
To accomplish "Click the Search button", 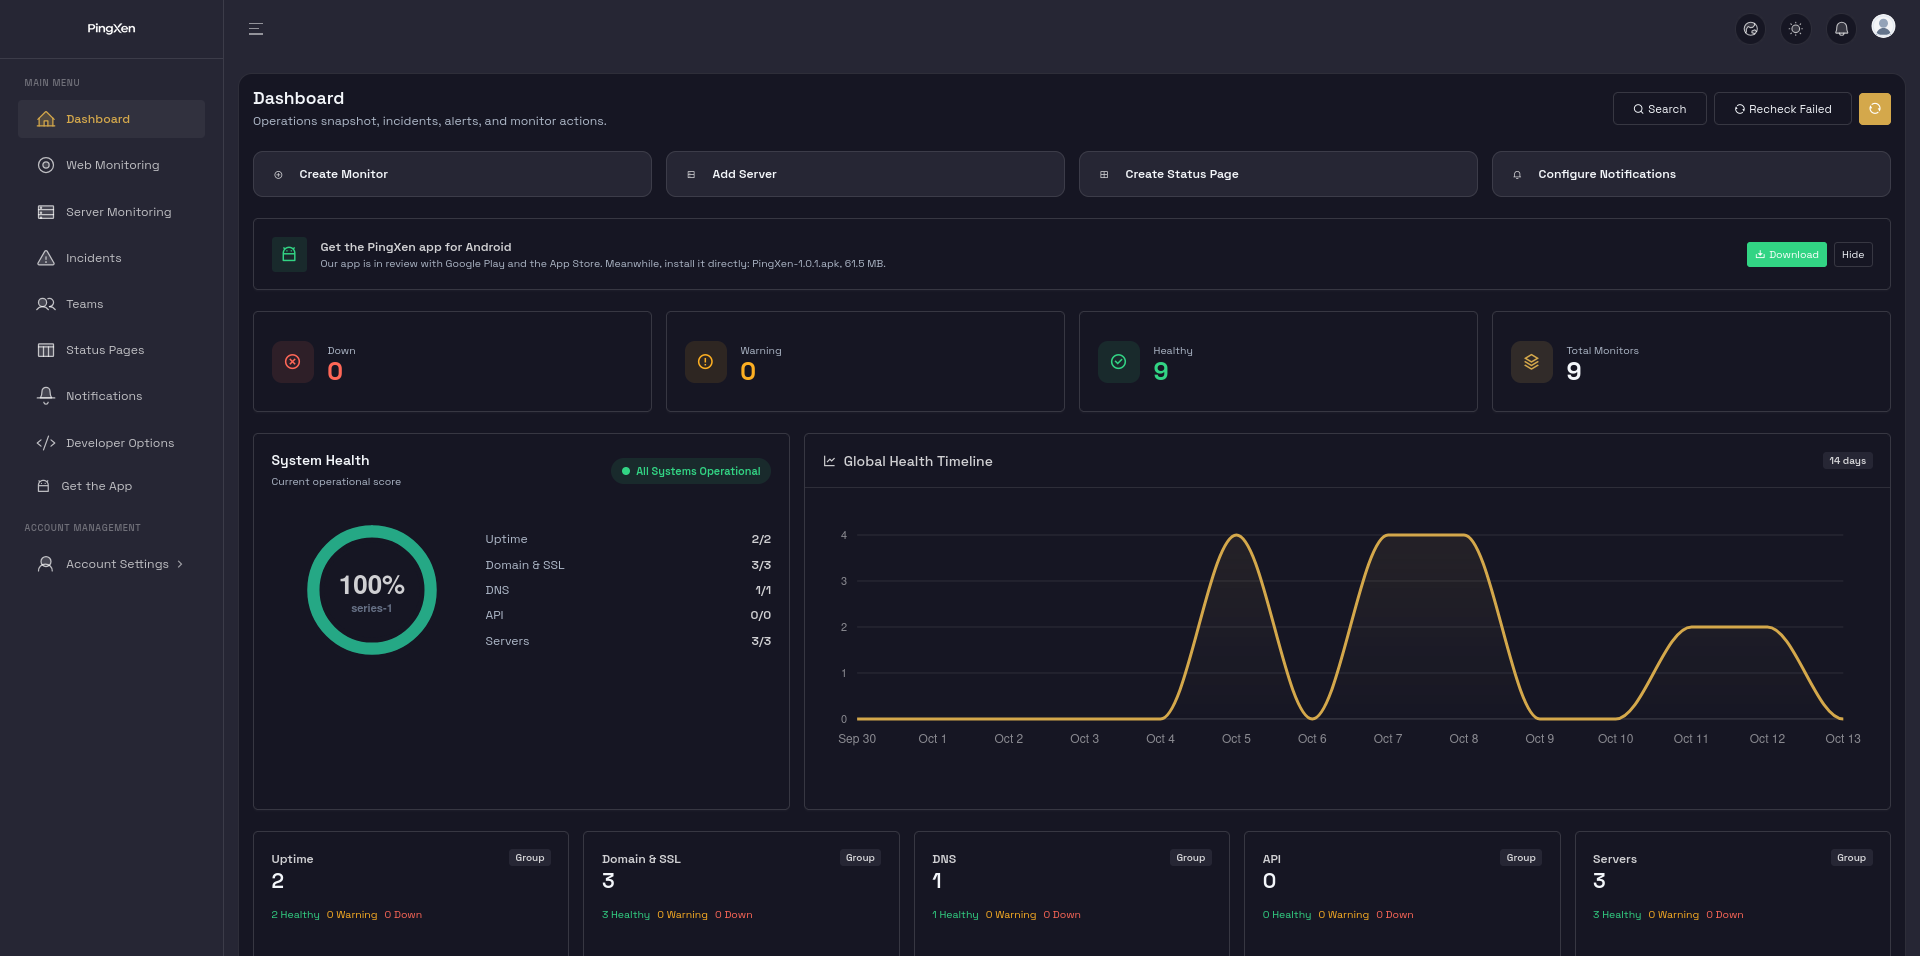I will click(x=1660, y=109).
